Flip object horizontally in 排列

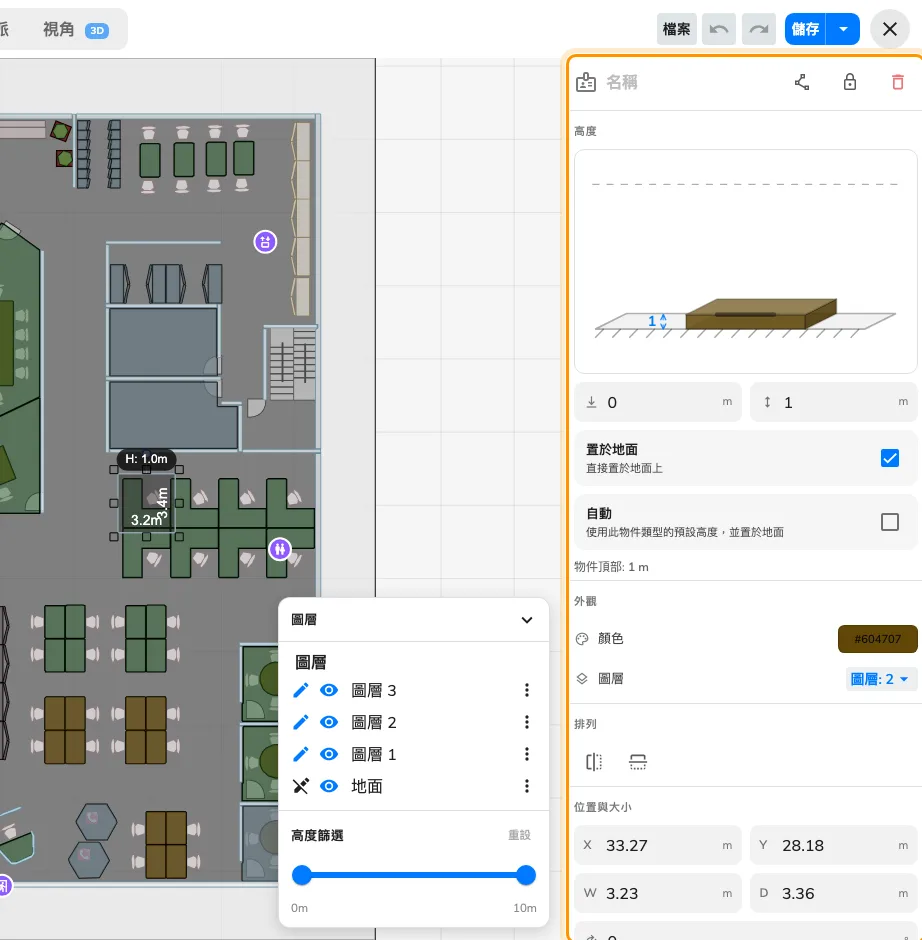[x=593, y=761]
